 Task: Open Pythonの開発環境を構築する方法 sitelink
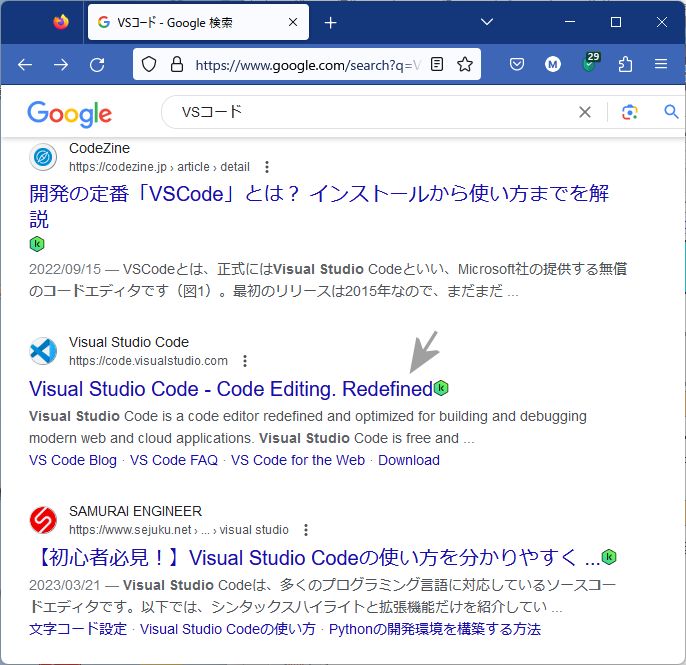click(x=435, y=629)
